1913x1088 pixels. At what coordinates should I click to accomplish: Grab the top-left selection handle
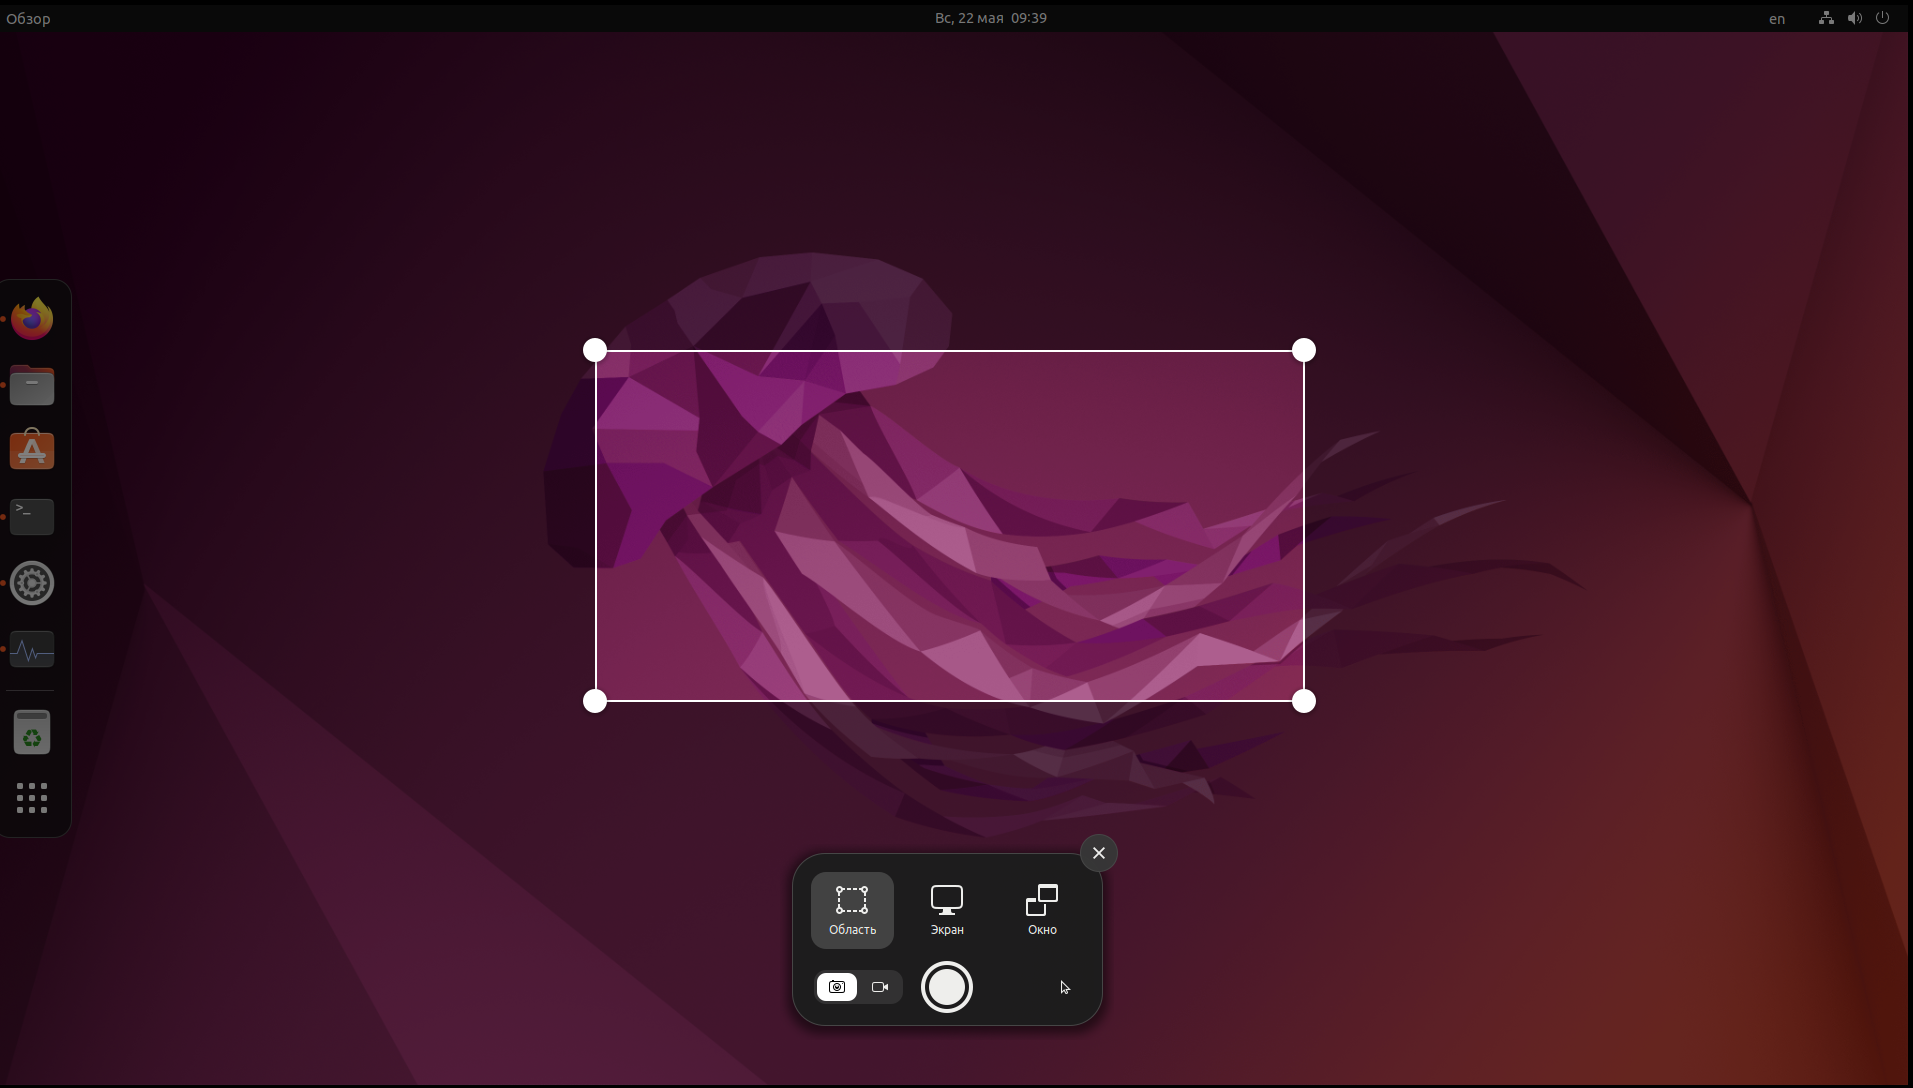595,350
